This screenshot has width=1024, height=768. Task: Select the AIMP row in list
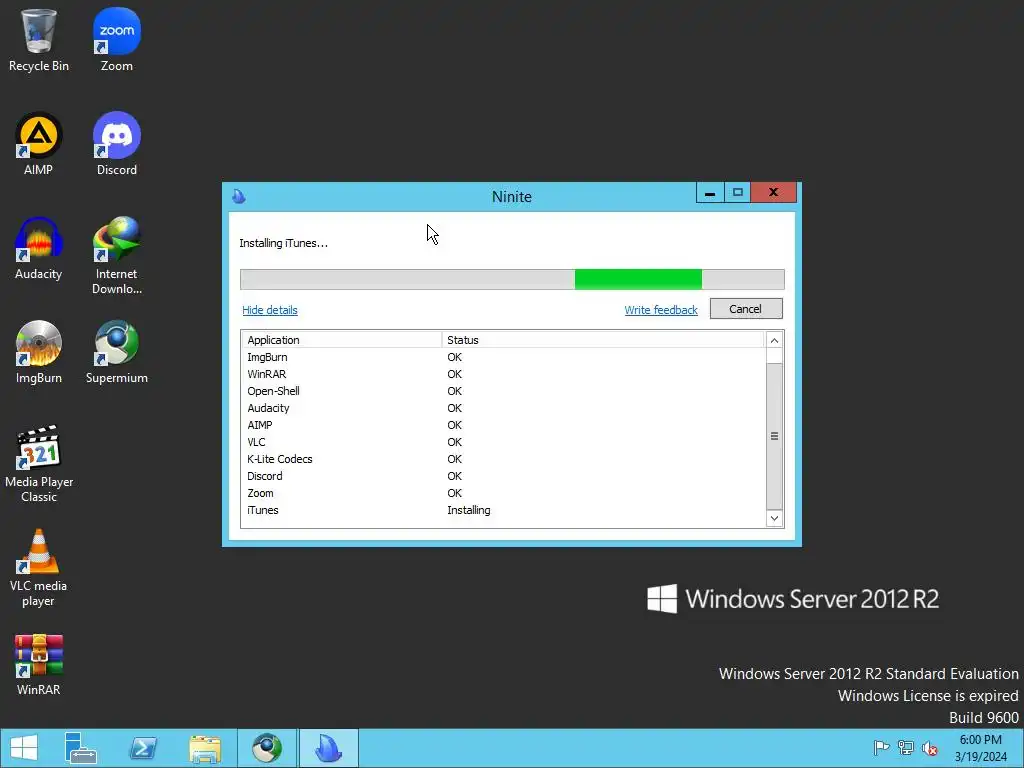point(503,425)
